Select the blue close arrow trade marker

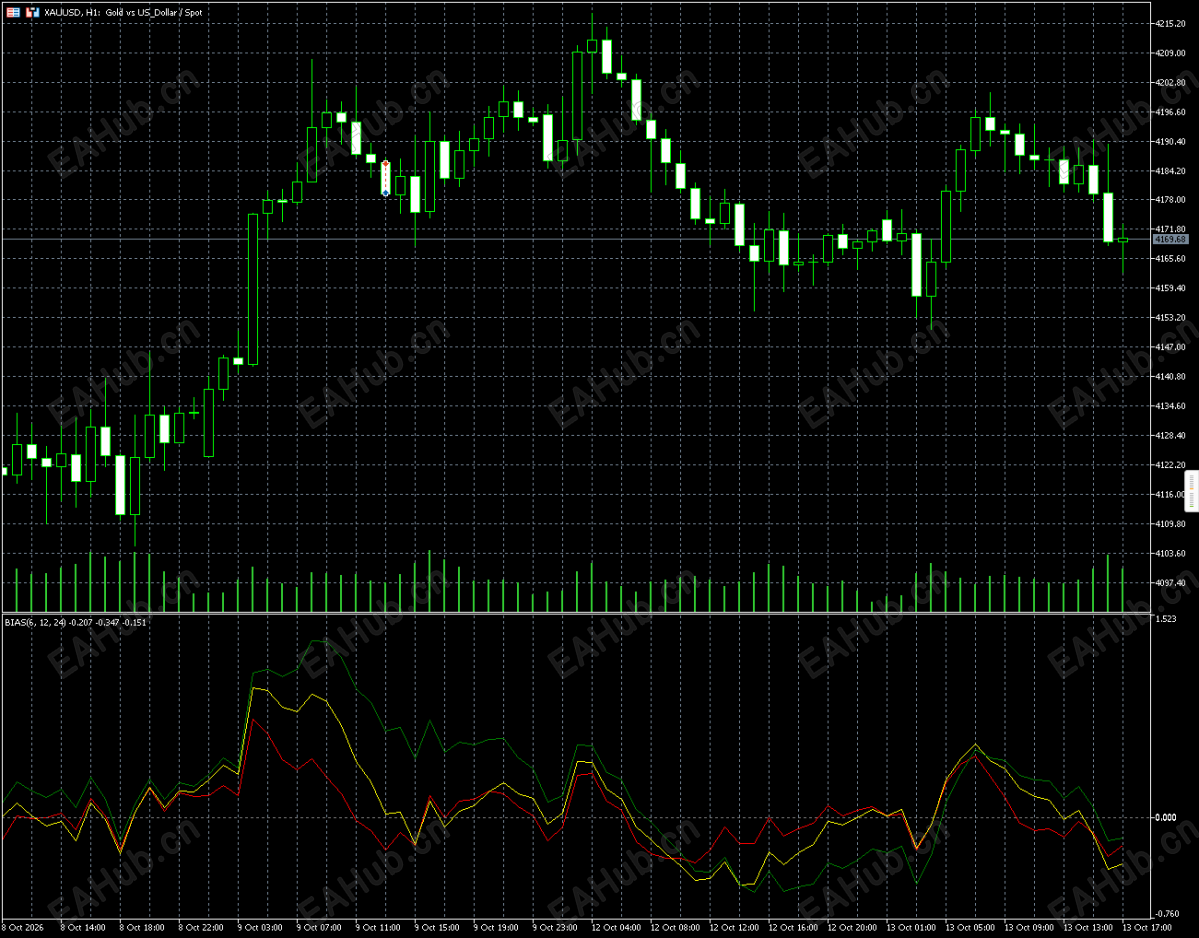[x=385, y=193]
